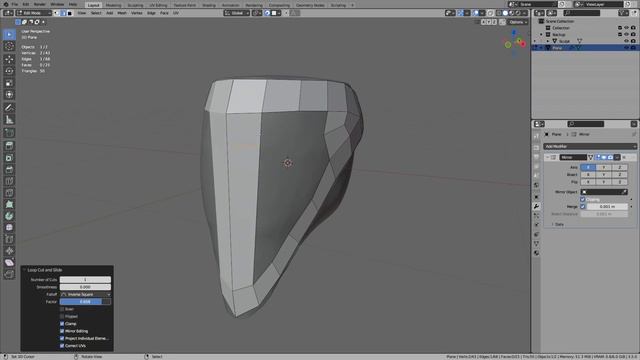This screenshot has width=640, height=360.
Task: Click the Mirror Axis X button
Action: 588,167
